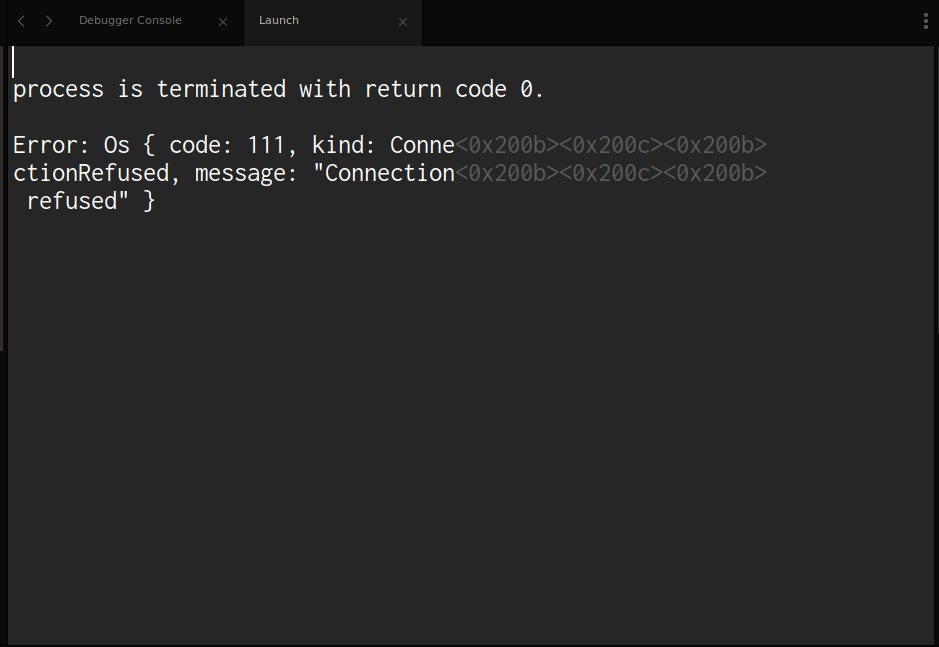This screenshot has width=939, height=647.
Task: Open the panel options via the dots menu
Action: click(924, 19)
